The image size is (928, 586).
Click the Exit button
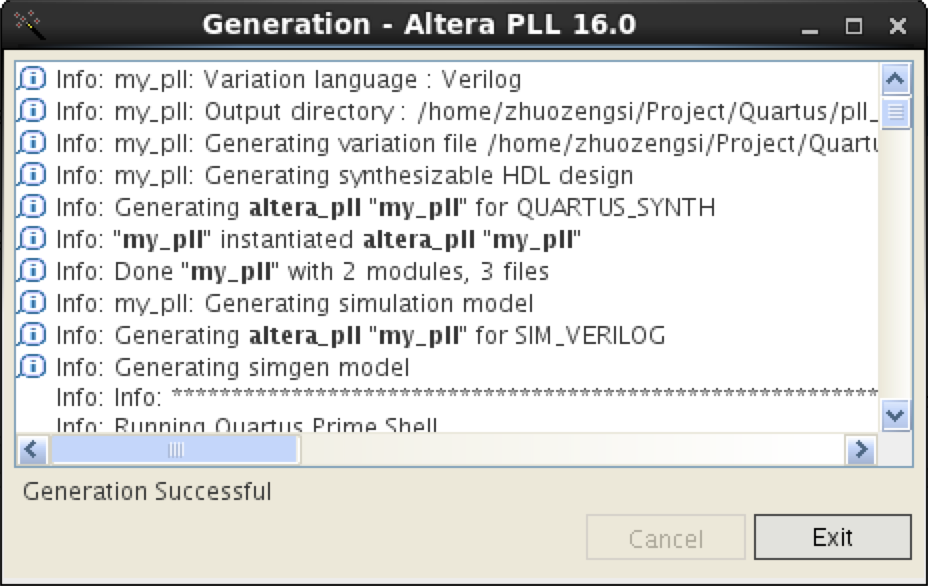(x=832, y=537)
